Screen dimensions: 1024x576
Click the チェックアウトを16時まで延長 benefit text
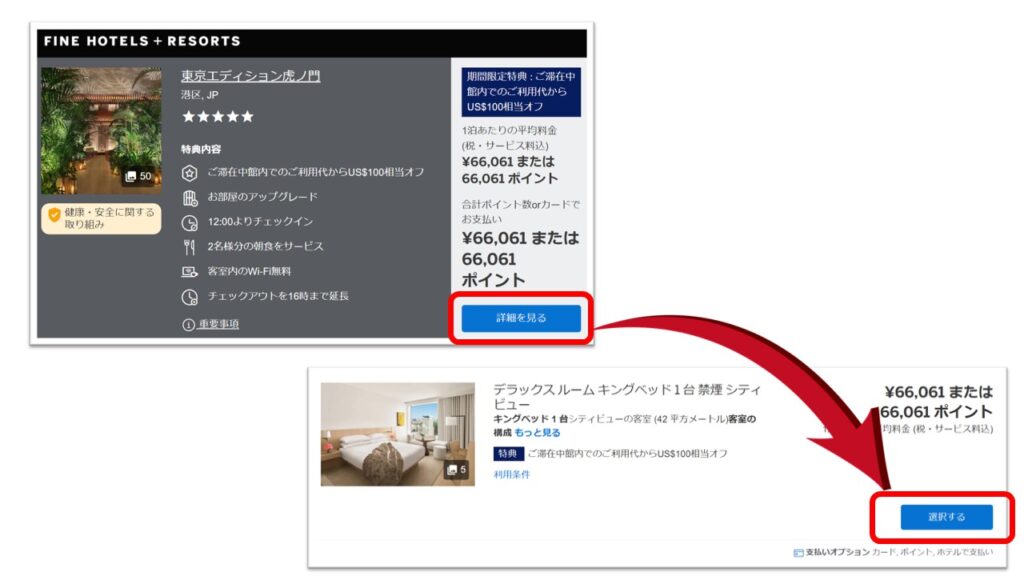[x=278, y=296]
